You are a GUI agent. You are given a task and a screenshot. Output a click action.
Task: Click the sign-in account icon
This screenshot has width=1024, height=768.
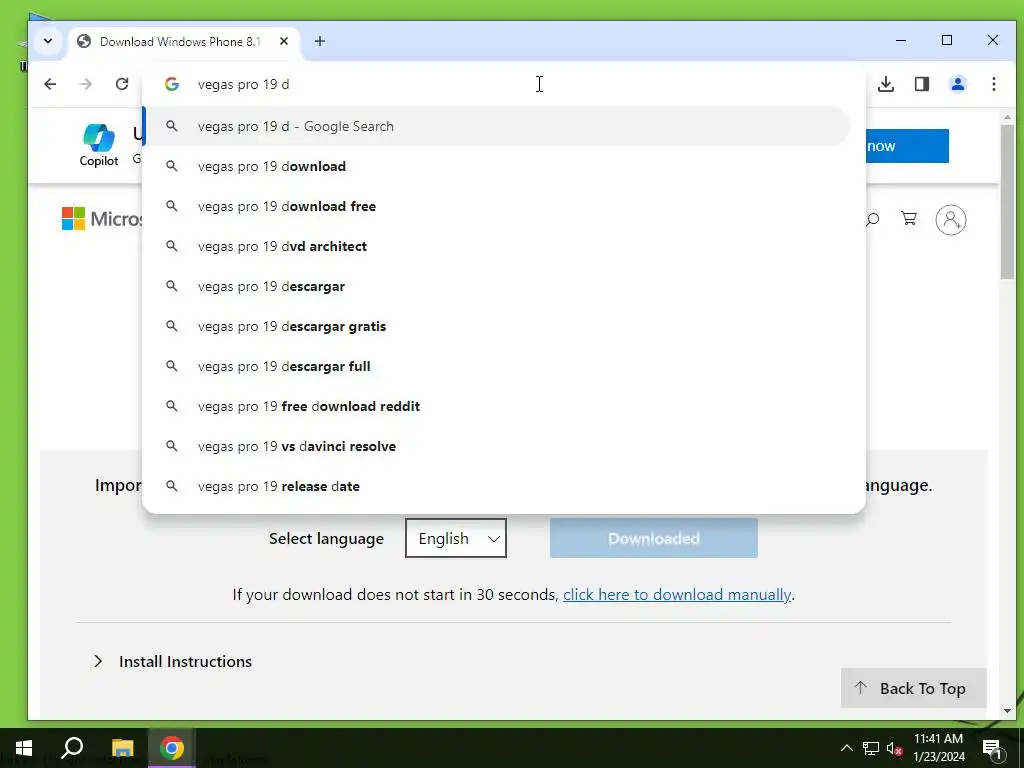pyautogui.click(x=950, y=219)
